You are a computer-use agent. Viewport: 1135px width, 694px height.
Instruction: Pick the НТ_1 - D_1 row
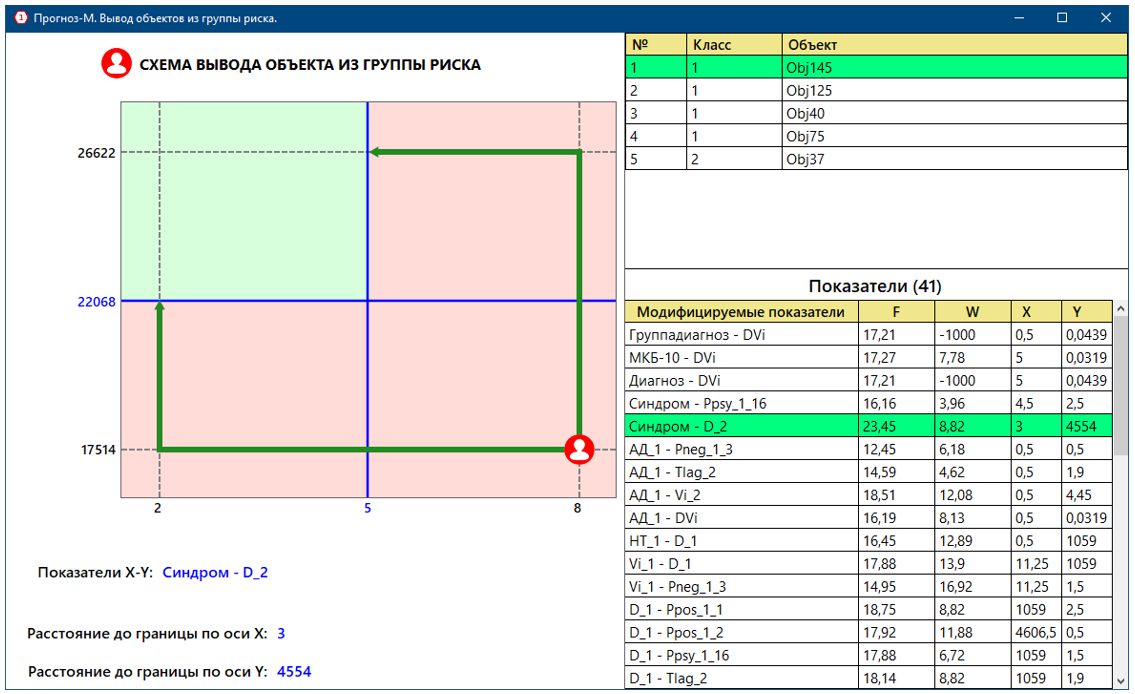(741, 542)
